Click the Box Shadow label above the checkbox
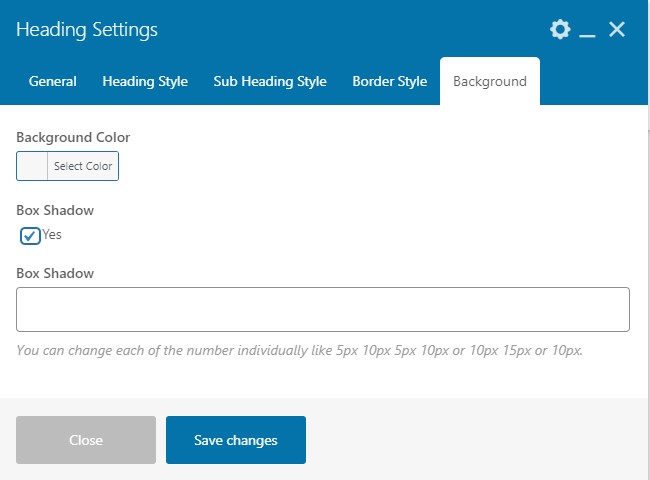 (55, 211)
